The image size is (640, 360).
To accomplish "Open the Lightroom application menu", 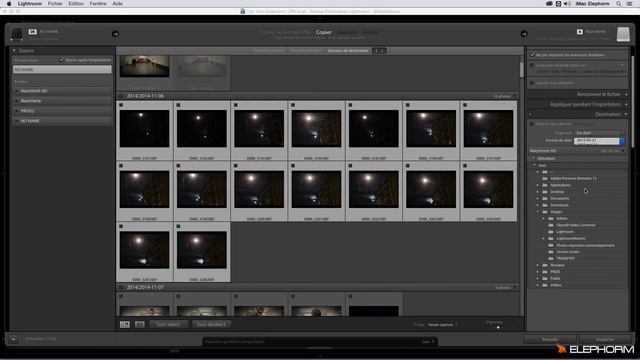I will pos(30,4).
